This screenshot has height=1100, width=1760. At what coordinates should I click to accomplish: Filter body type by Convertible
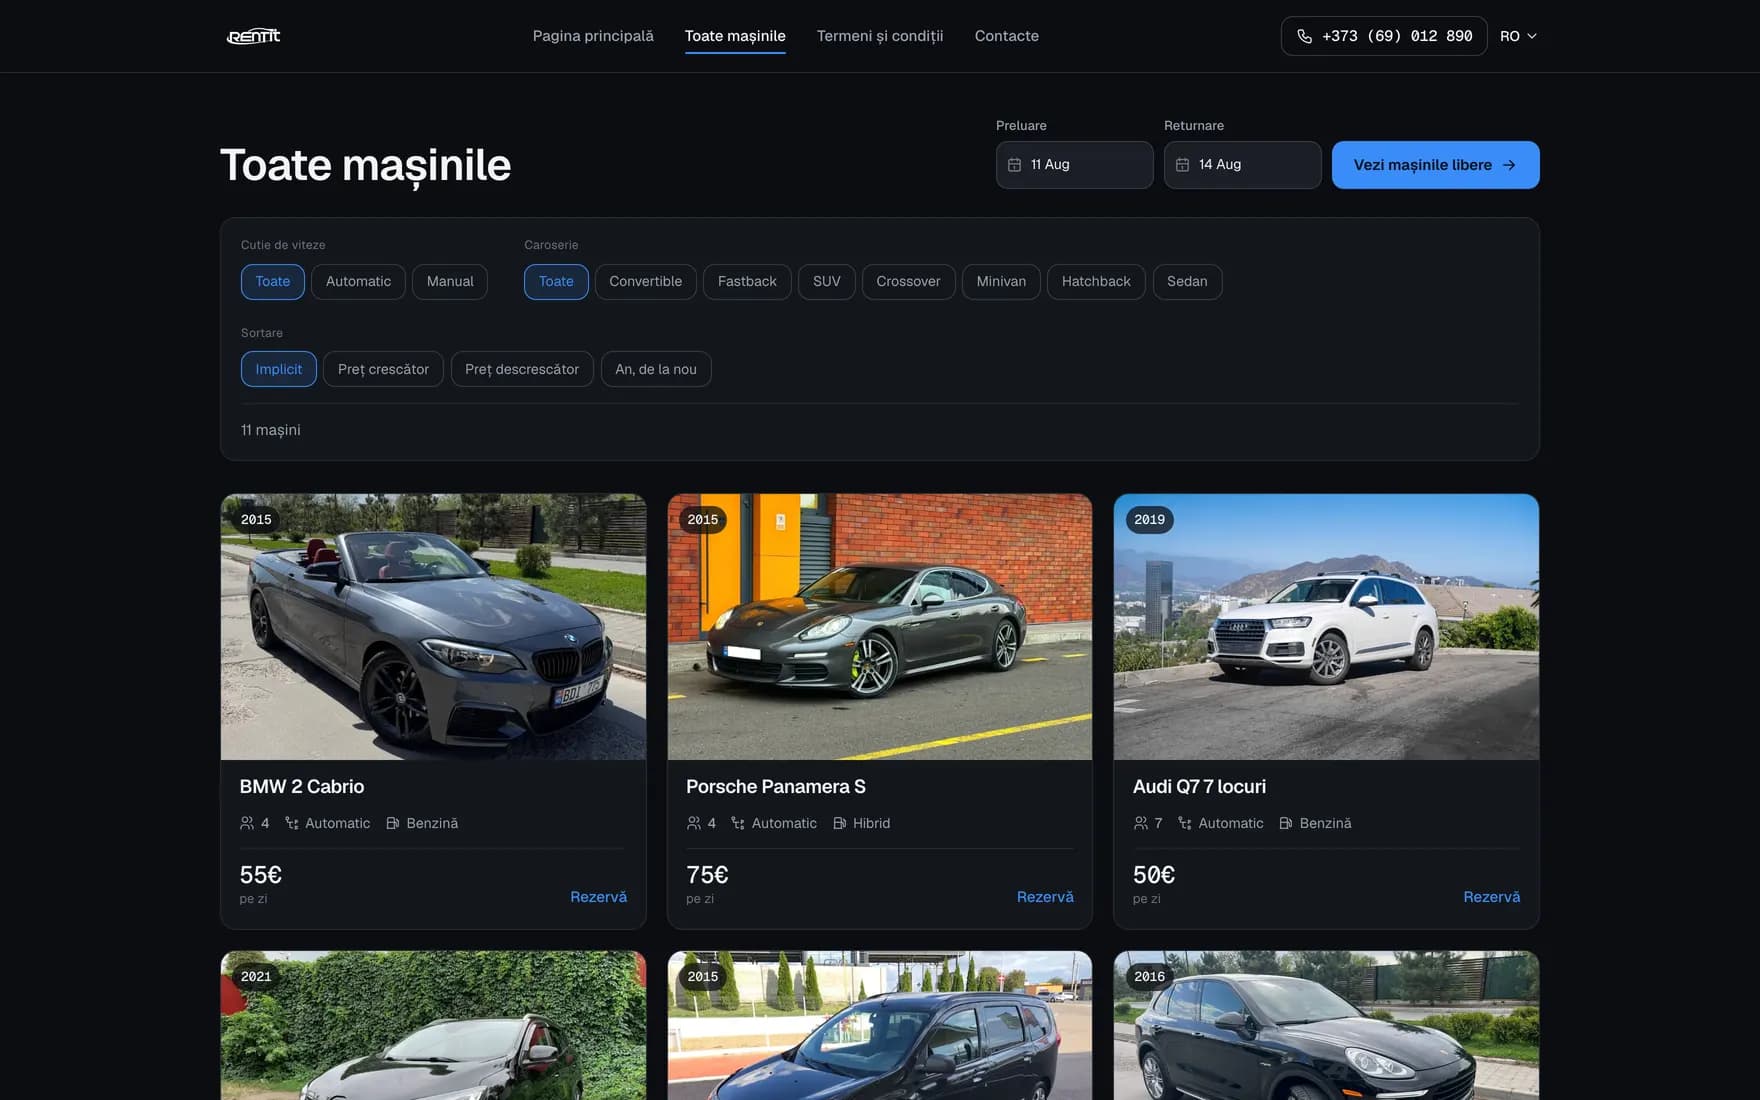coord(646,282)
